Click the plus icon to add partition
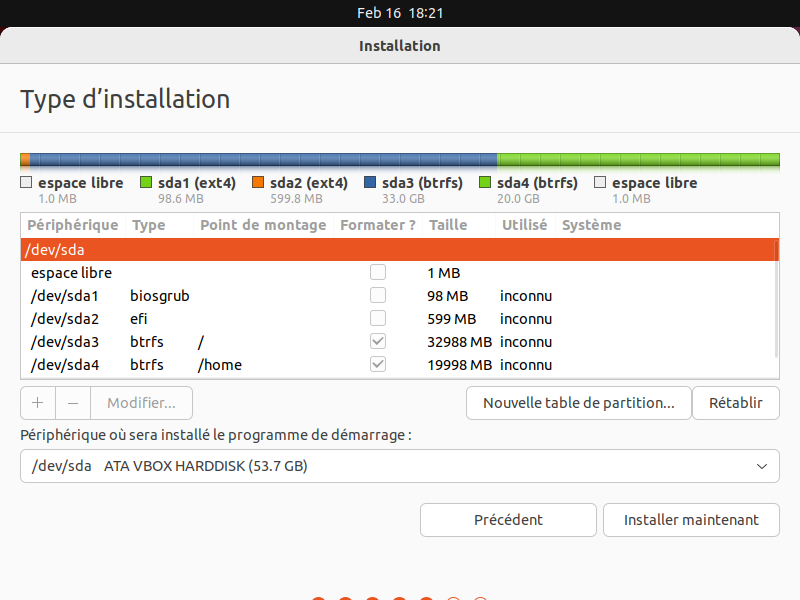 click(37, 403)
